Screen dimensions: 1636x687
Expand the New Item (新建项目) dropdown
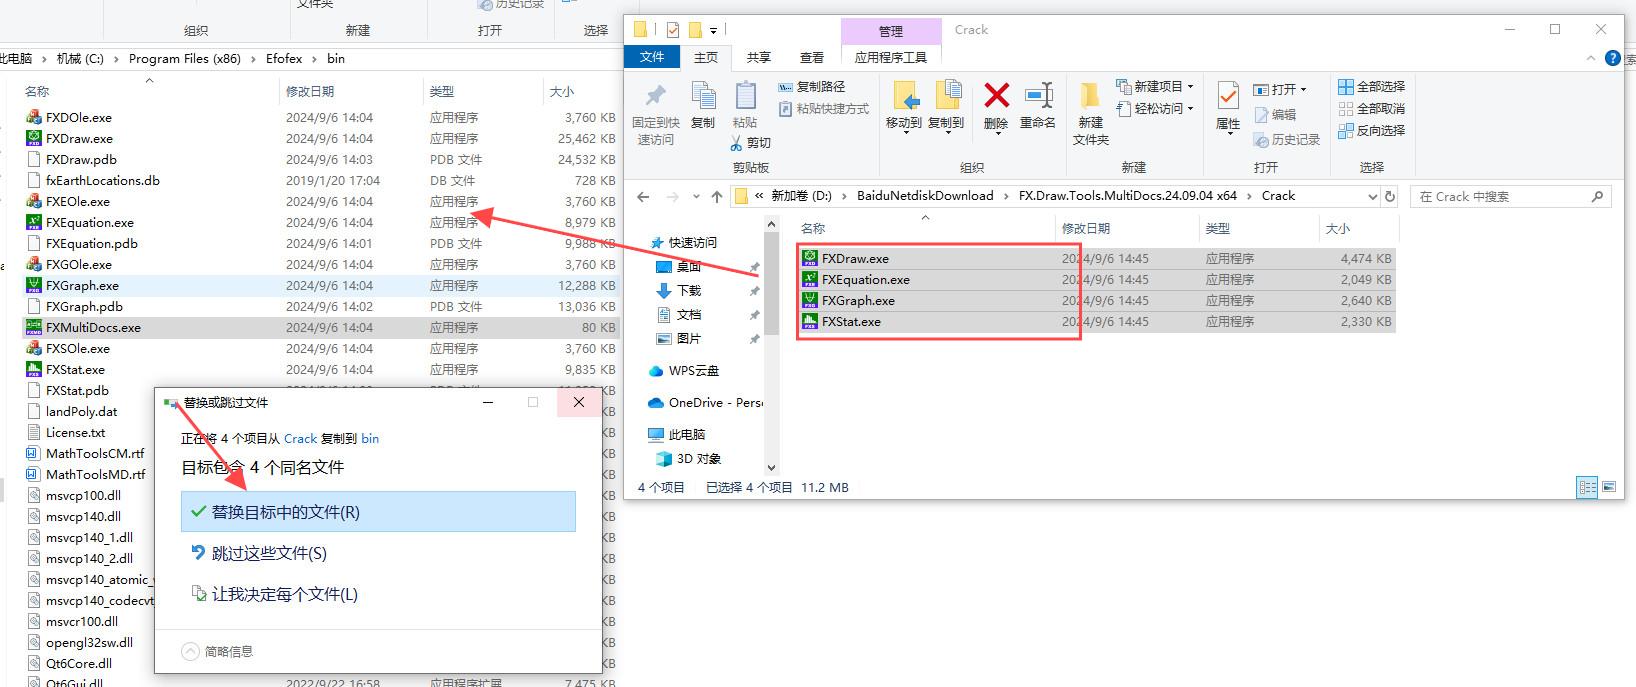click(1155, 87)
